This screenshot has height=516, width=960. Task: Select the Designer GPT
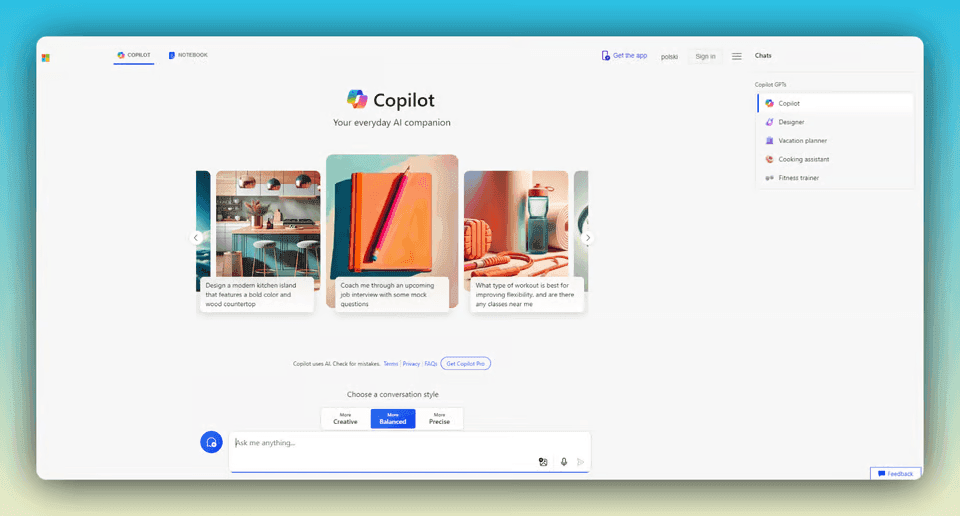[790, 122]
